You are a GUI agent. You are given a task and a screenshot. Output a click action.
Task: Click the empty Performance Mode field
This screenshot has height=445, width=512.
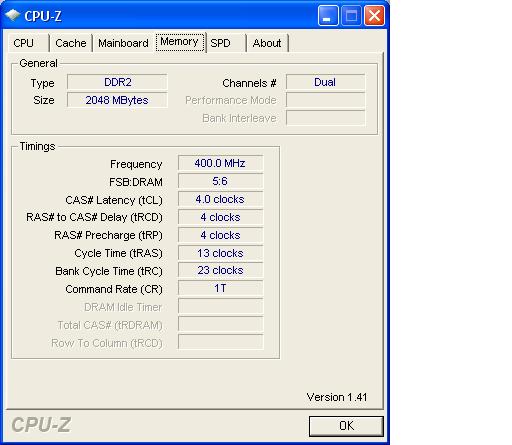coord(325,100)
